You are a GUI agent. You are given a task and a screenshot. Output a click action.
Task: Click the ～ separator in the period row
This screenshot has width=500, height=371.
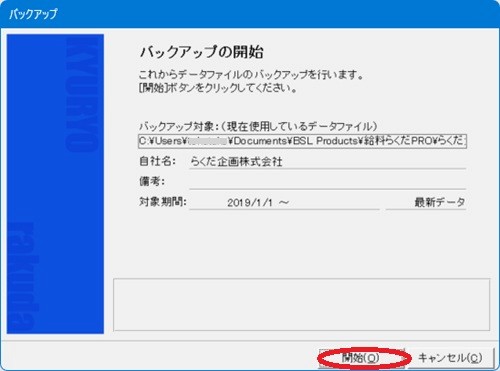284,203
